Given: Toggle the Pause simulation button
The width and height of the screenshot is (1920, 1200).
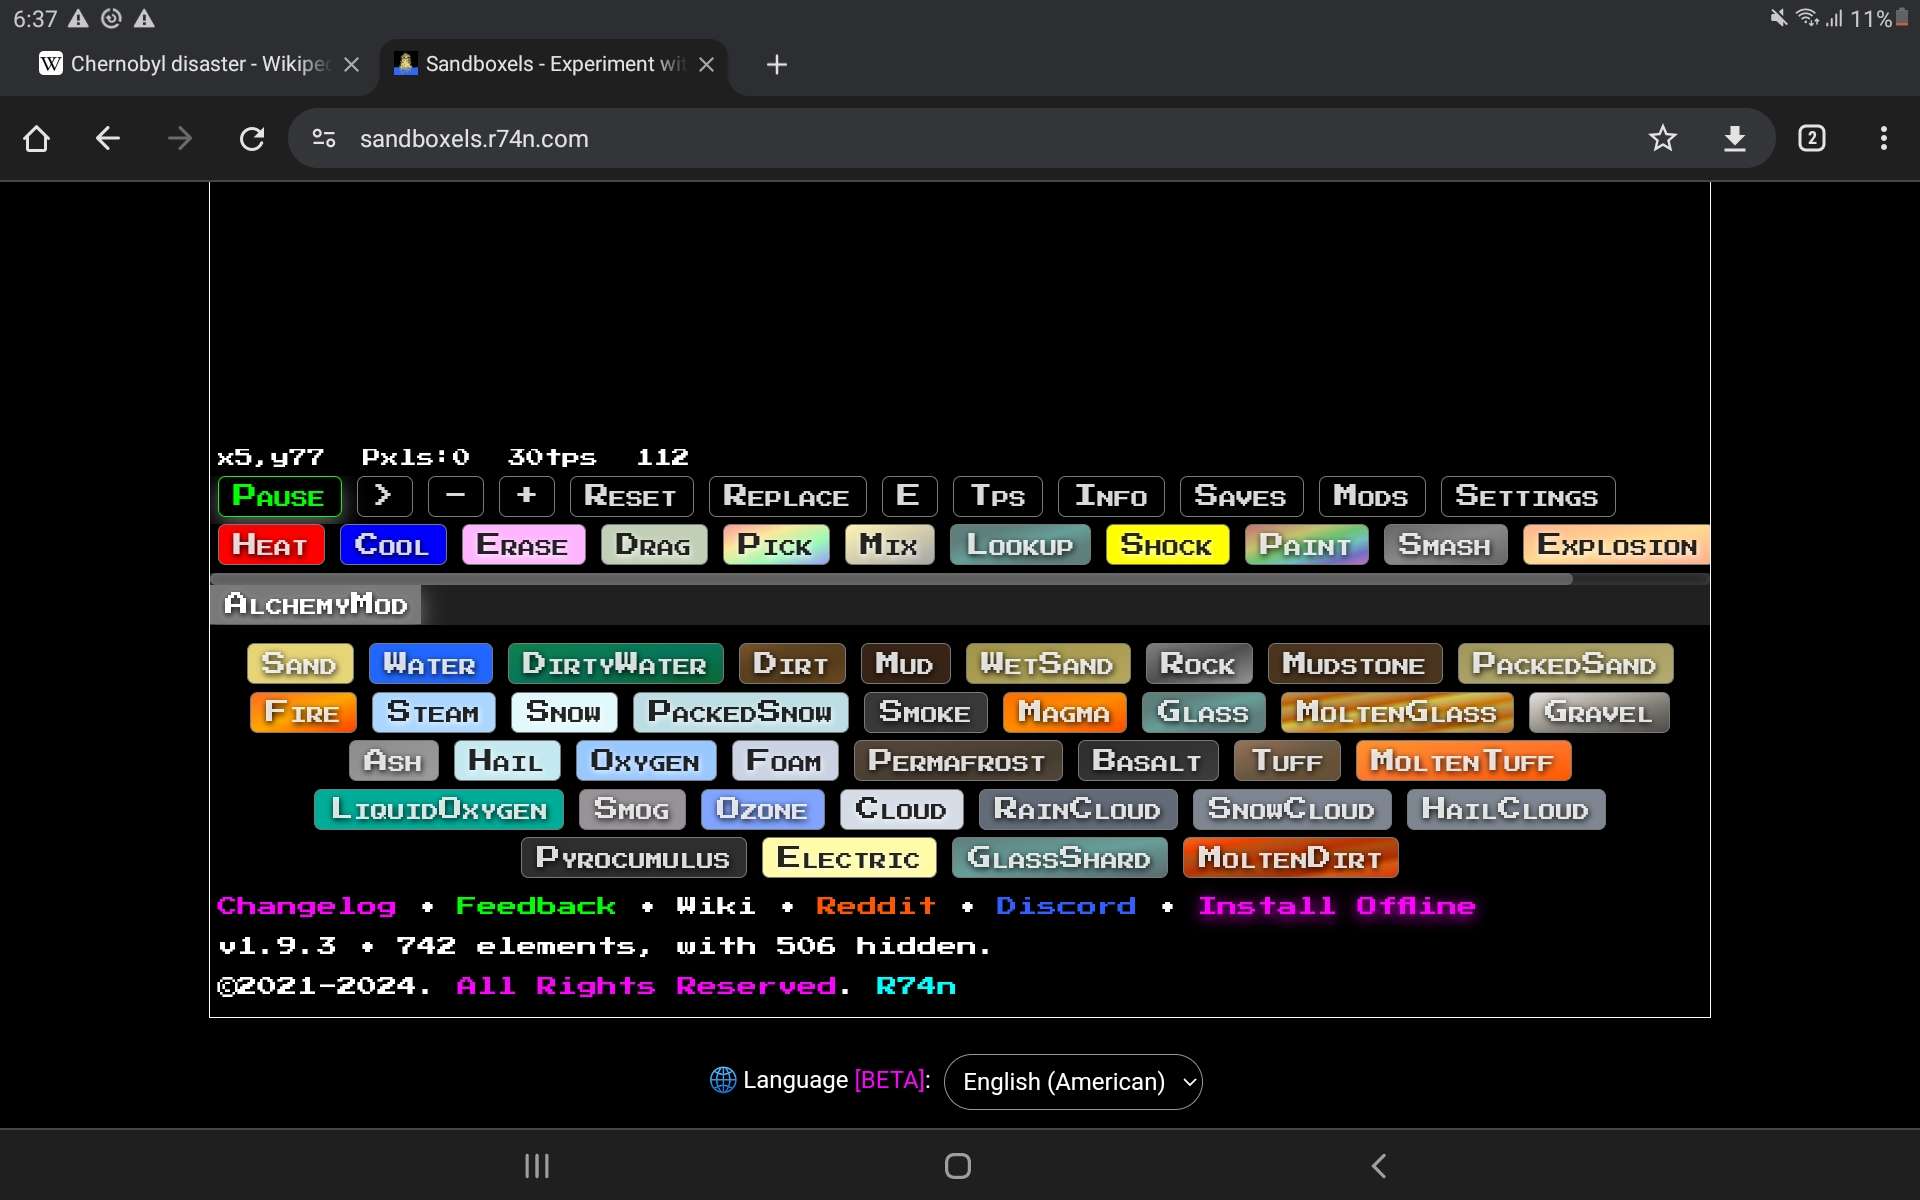Looking at the screenshot, I should 279,496.
